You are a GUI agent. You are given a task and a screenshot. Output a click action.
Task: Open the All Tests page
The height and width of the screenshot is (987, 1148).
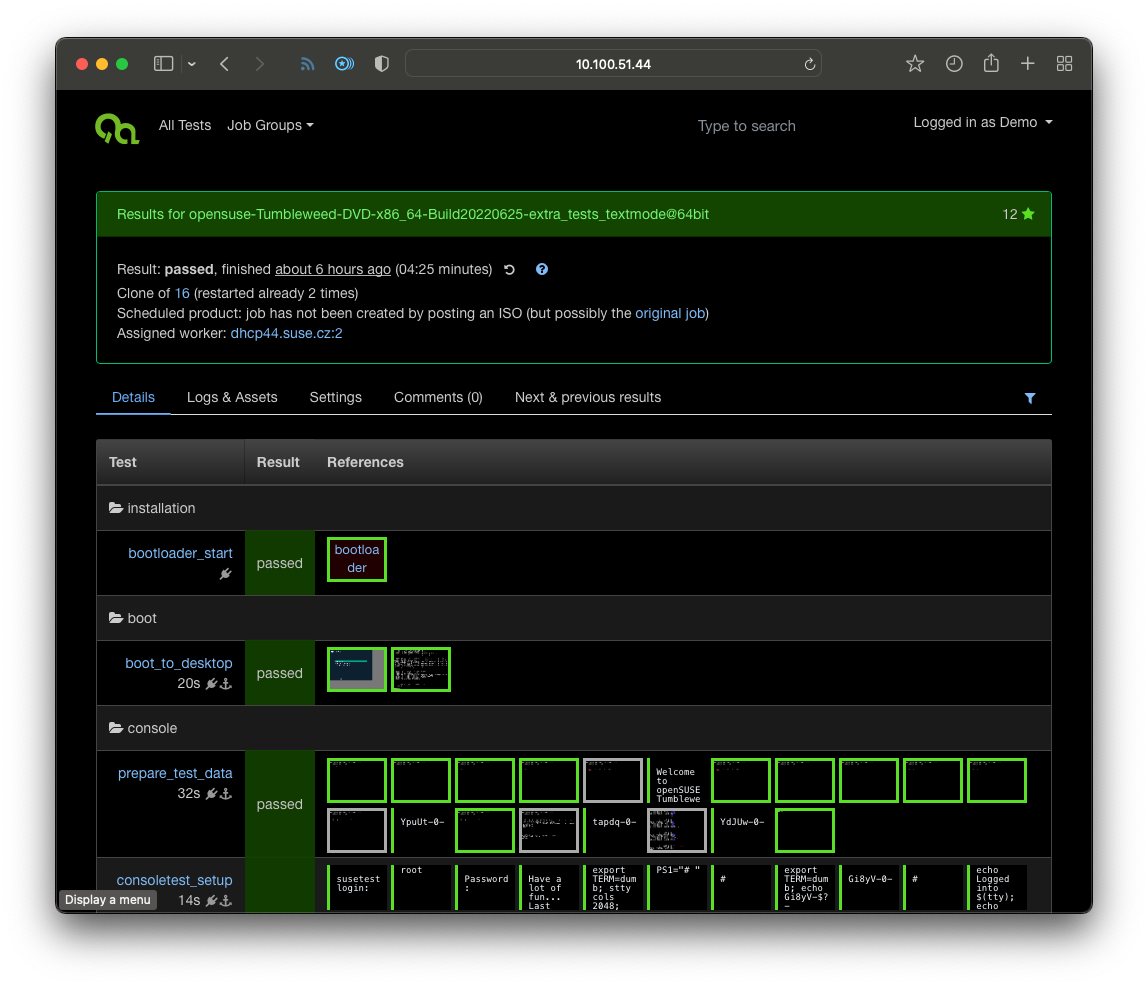[x=184, y=125]
